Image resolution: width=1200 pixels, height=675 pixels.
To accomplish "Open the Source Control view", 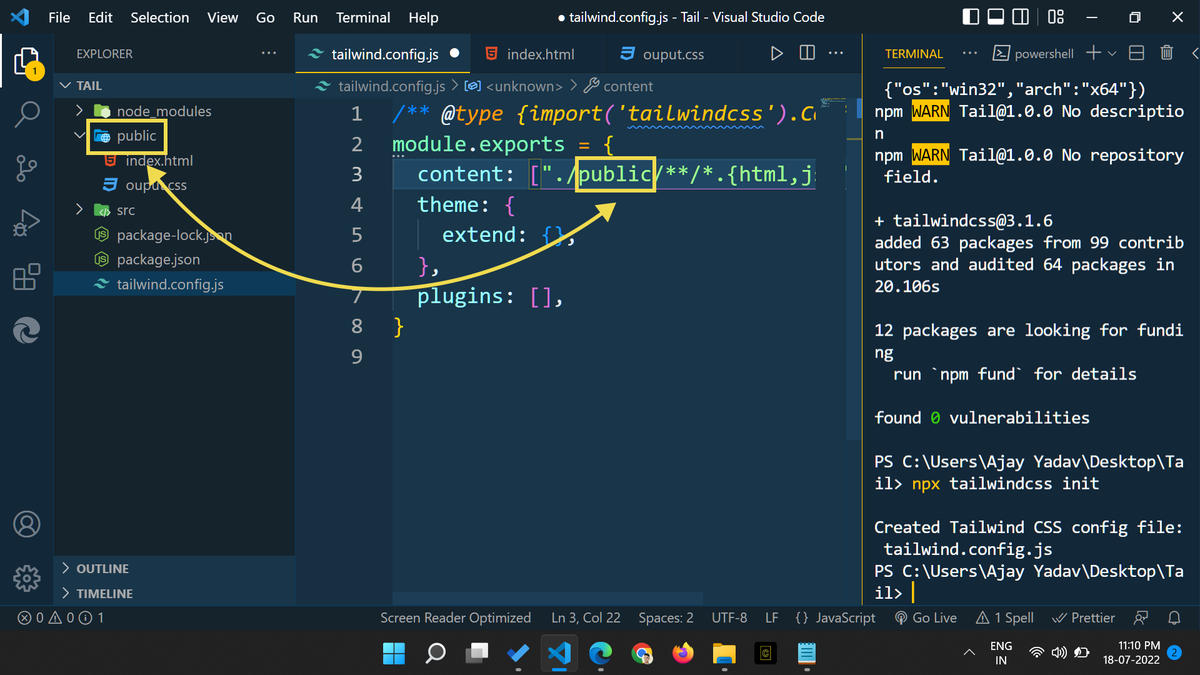I will coord(27,170).
